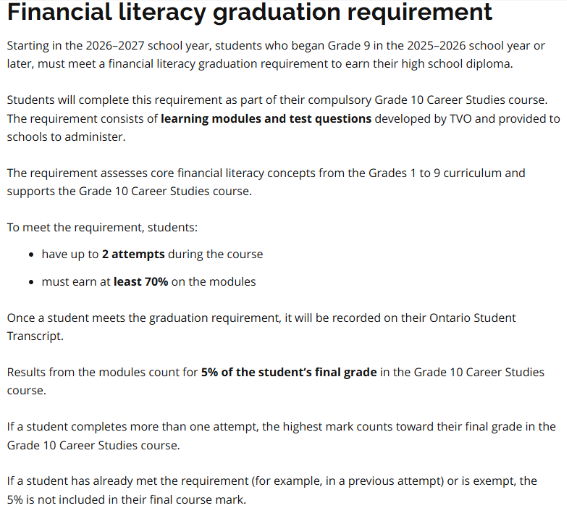
Task: Click the words compulsory Grade 10 Career Studies course
Action: point(427,100)
